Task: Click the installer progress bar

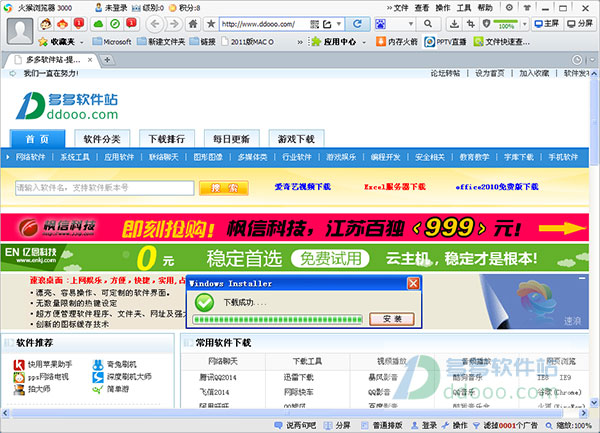Action: point(278,319)
